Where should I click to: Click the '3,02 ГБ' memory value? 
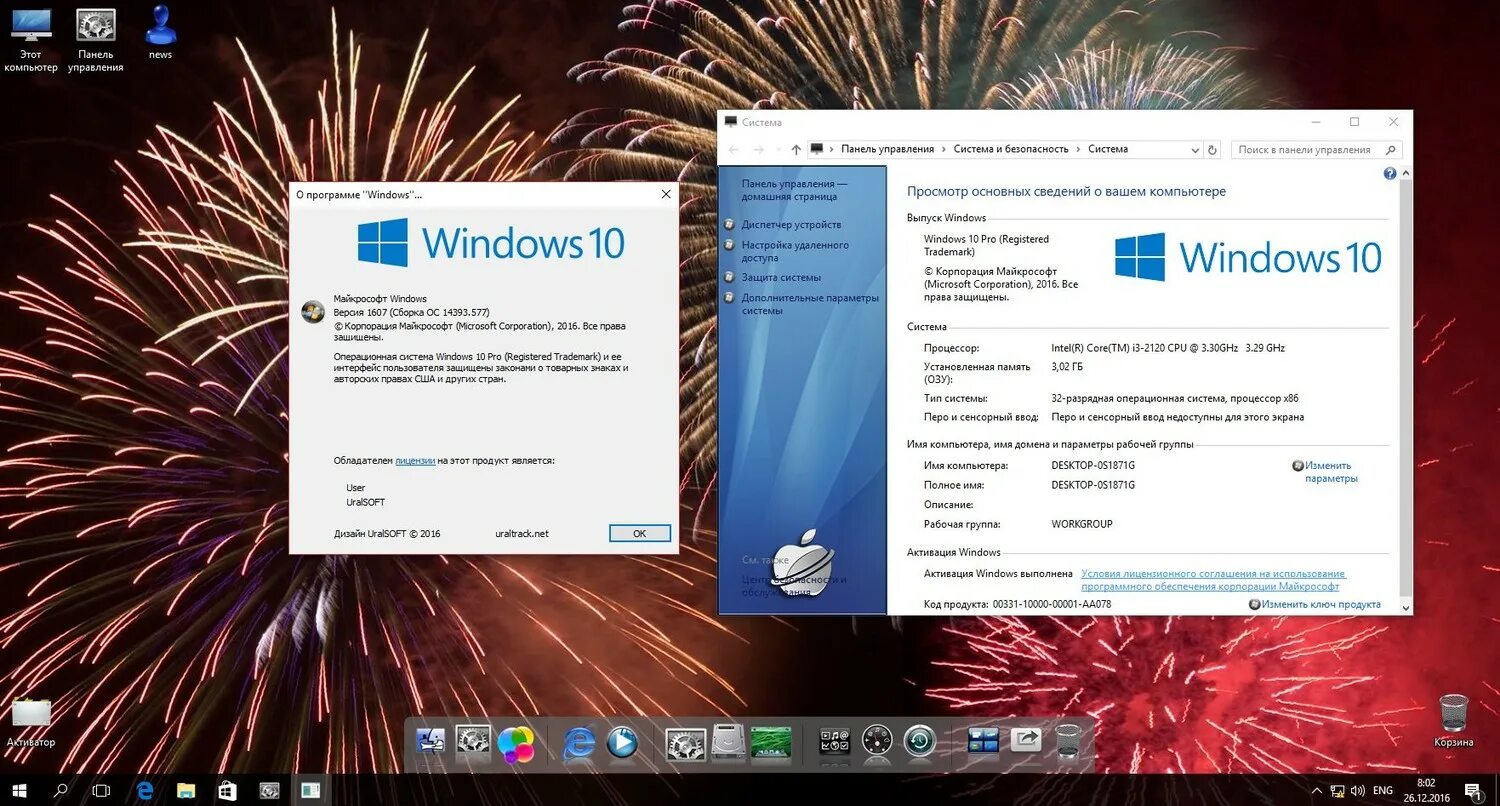[x=1068, y=367]
